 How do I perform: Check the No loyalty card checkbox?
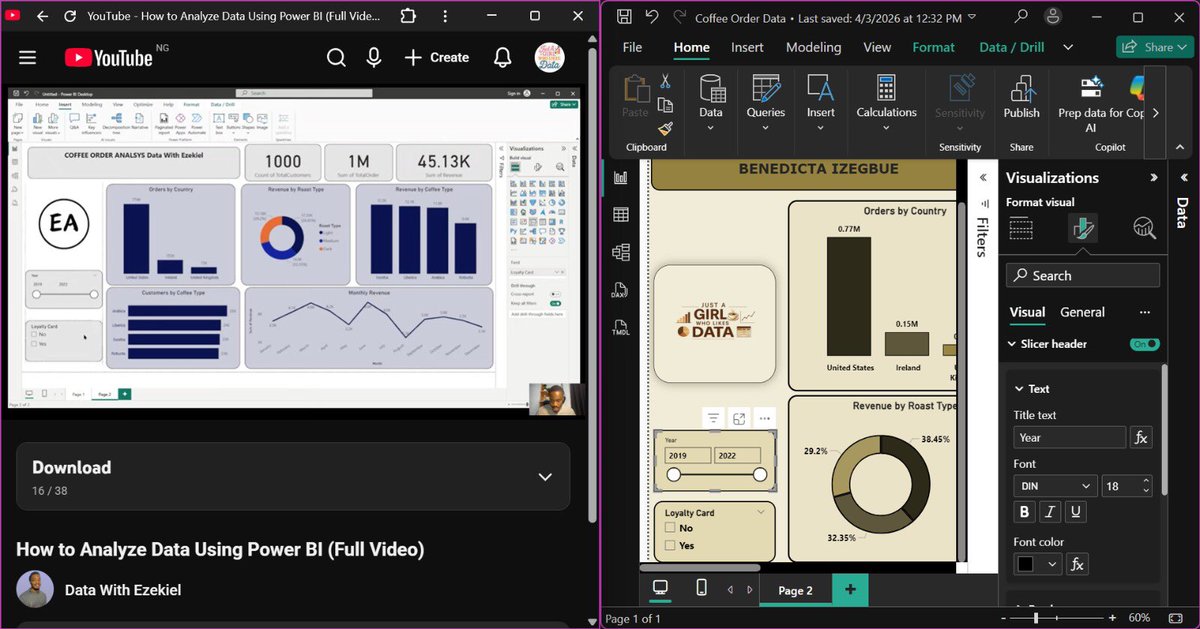pyautogui.click(x=671, y=528)
